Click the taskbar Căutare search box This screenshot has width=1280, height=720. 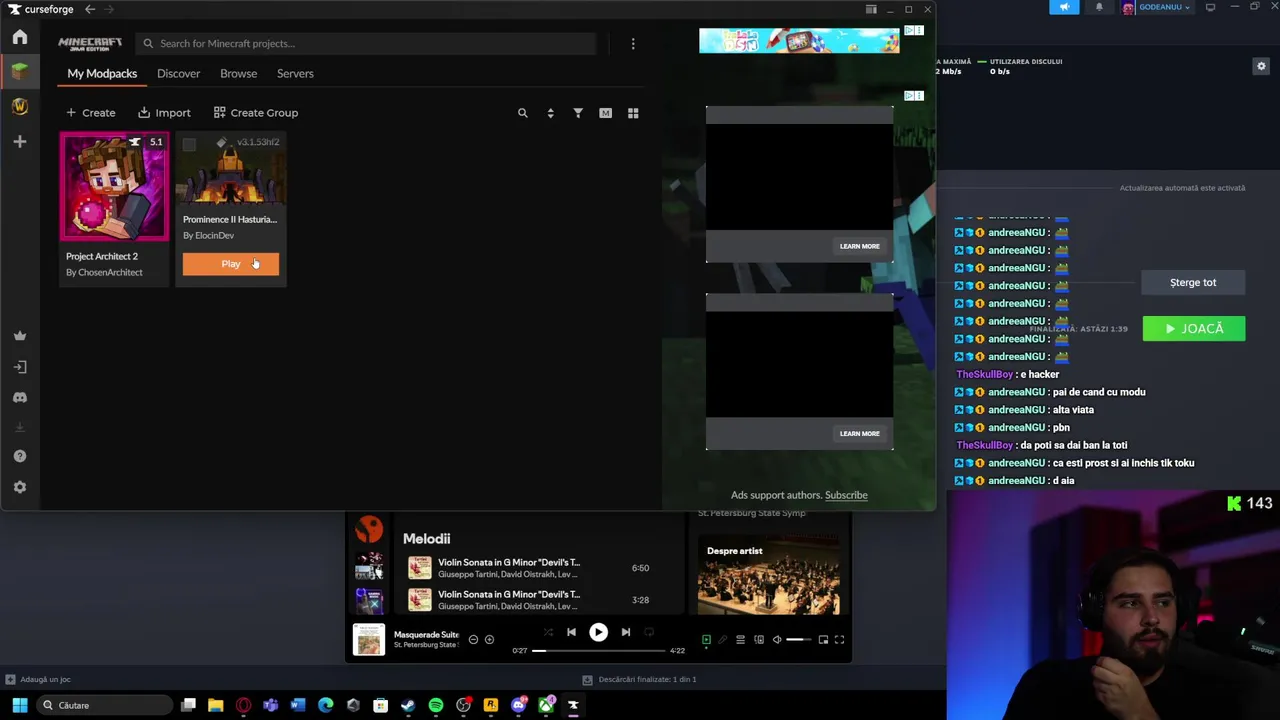click(105, 705)
